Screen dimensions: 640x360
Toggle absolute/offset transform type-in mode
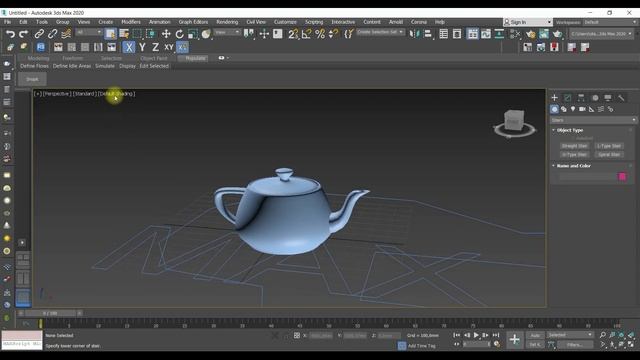click(x=297, y=336)
